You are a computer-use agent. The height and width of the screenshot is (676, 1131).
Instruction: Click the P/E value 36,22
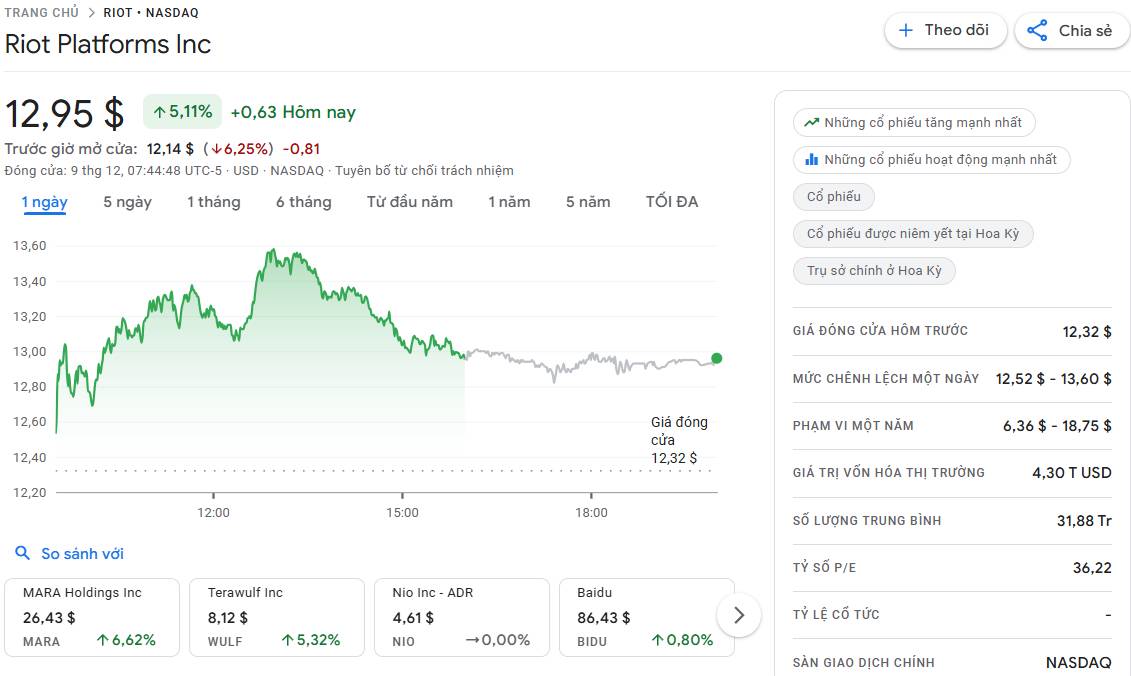(1092, 568)
